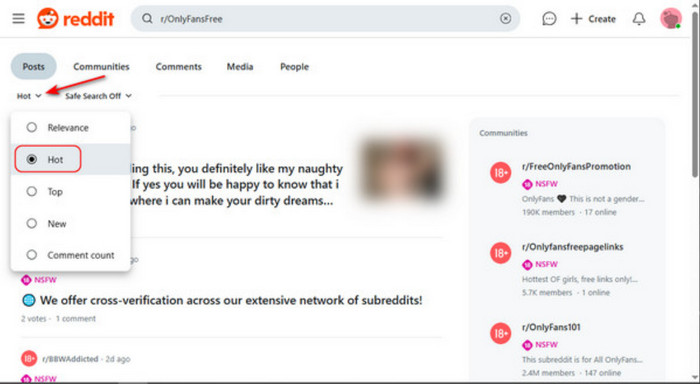The image size is (700, 384).
Task: Collapse the Hot sort dropdown
Action: (29, 96)
